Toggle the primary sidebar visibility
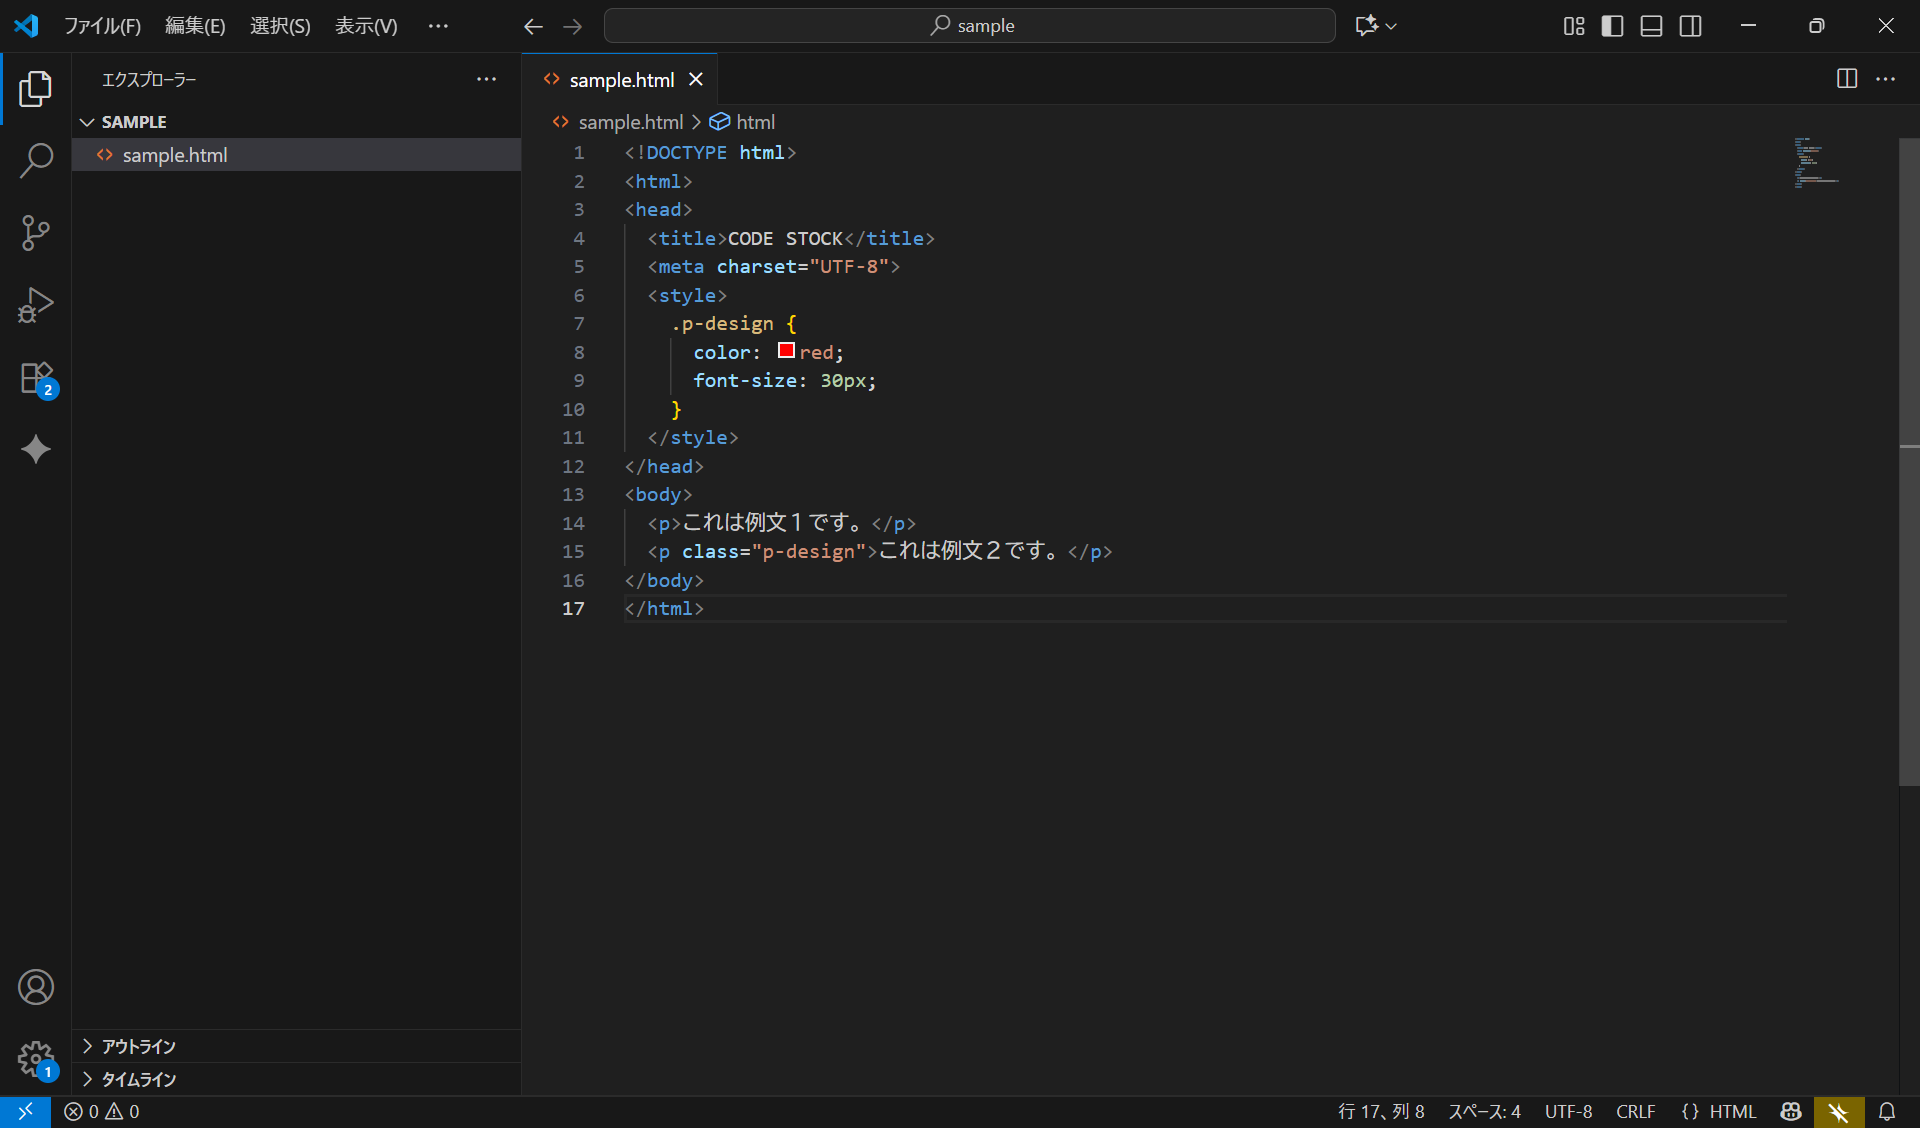 [x=1612, y=26]
